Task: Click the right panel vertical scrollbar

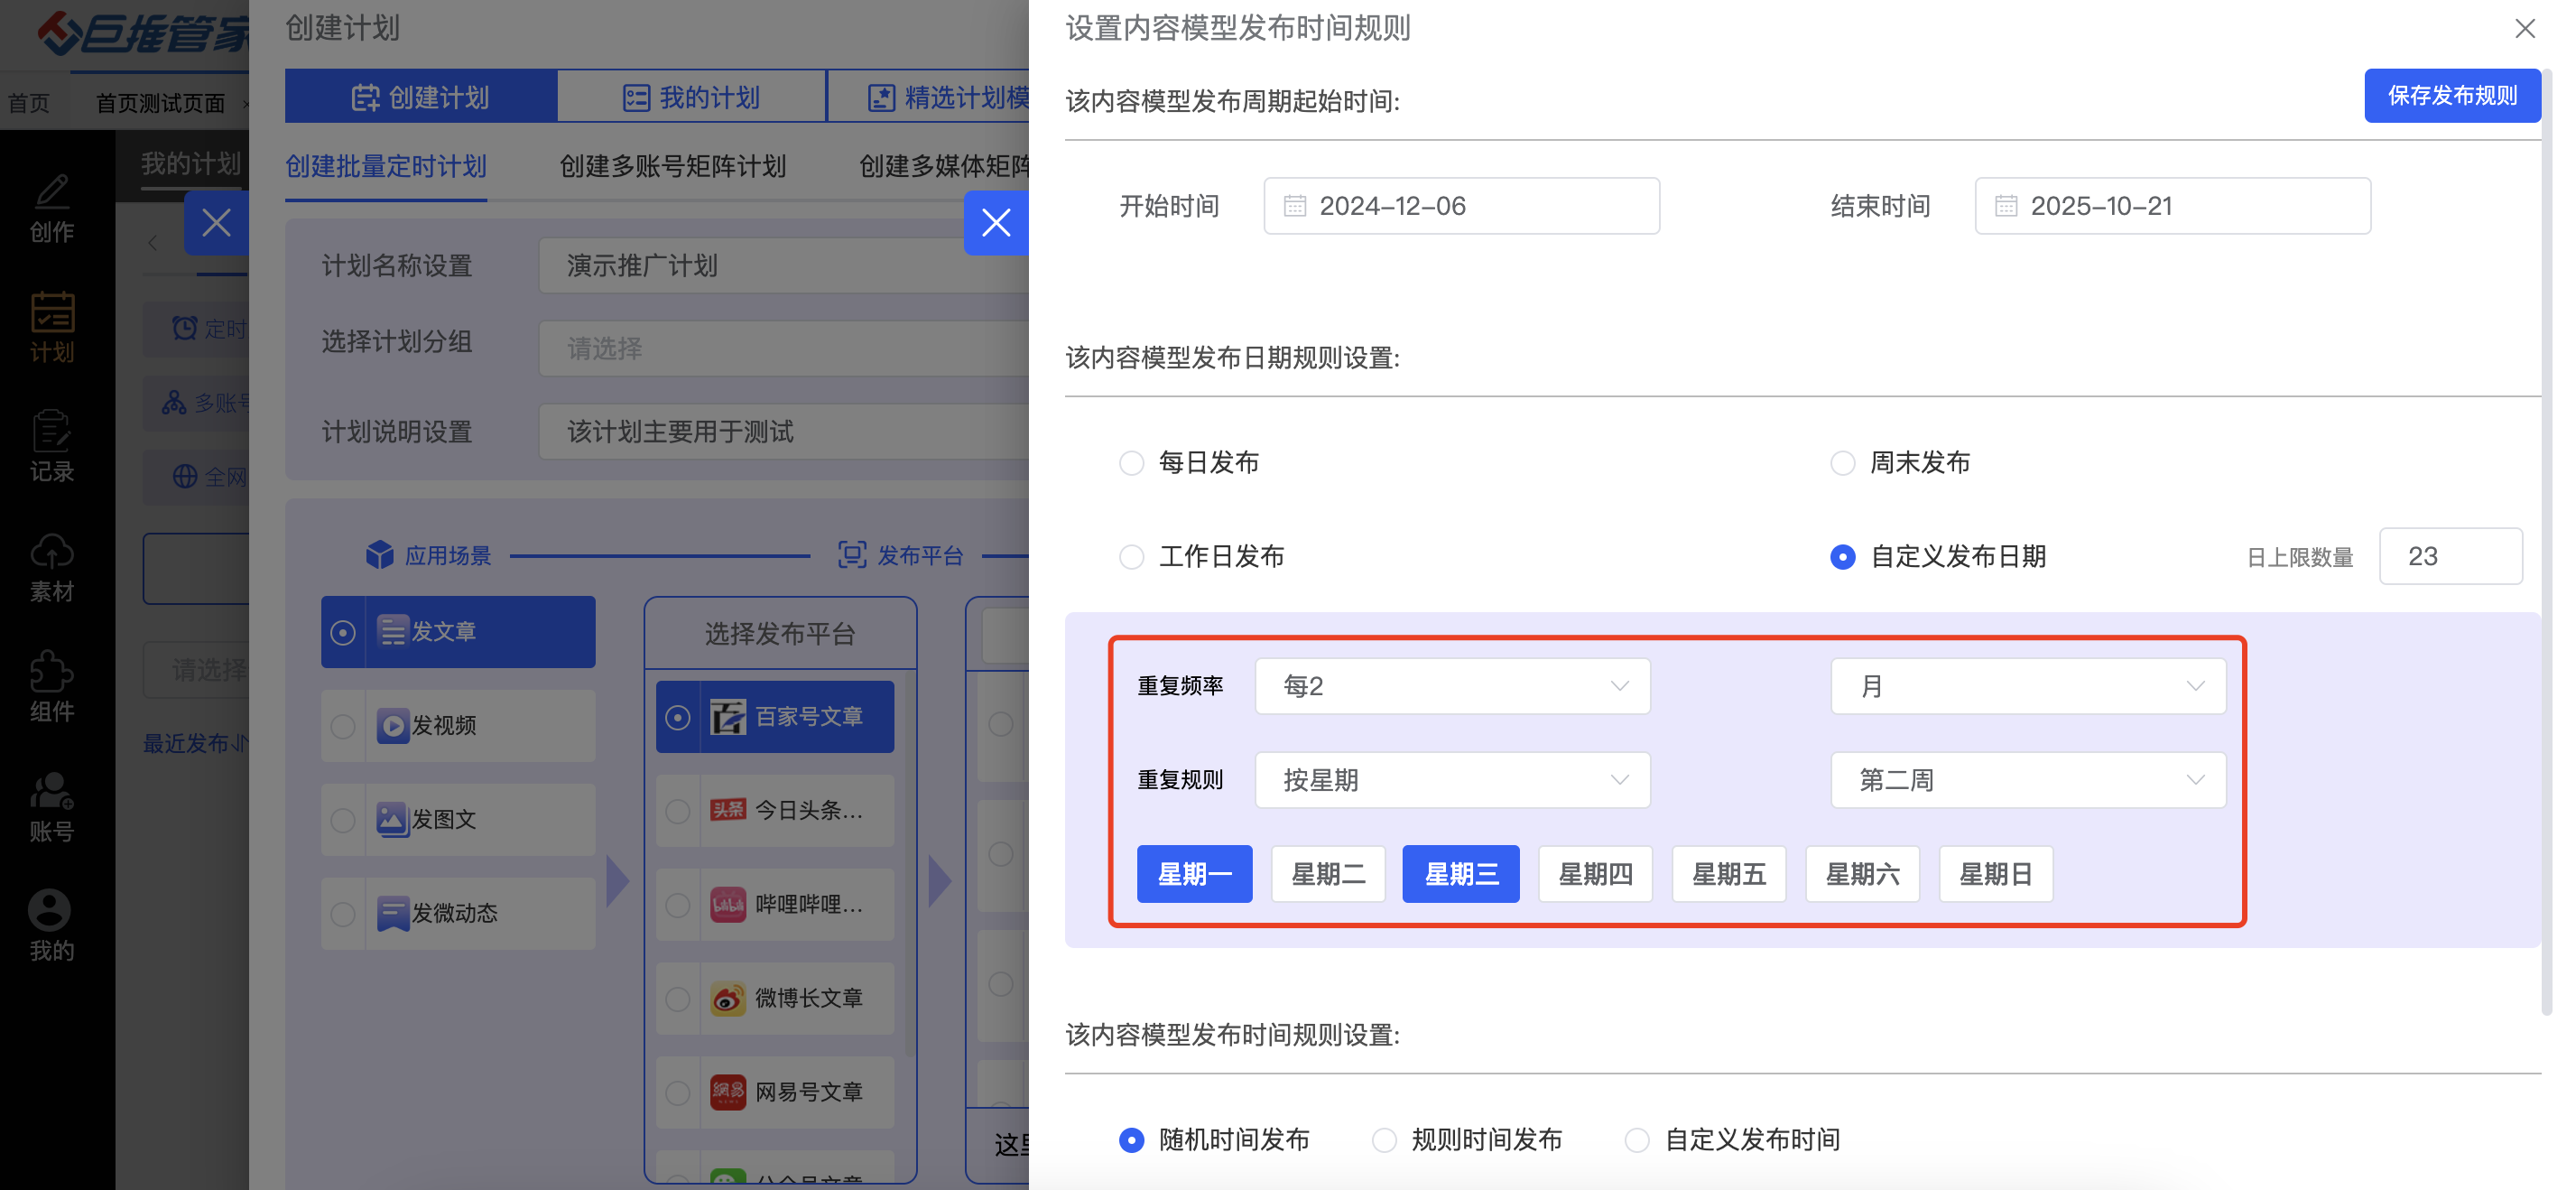Action: pos(2546,540)
